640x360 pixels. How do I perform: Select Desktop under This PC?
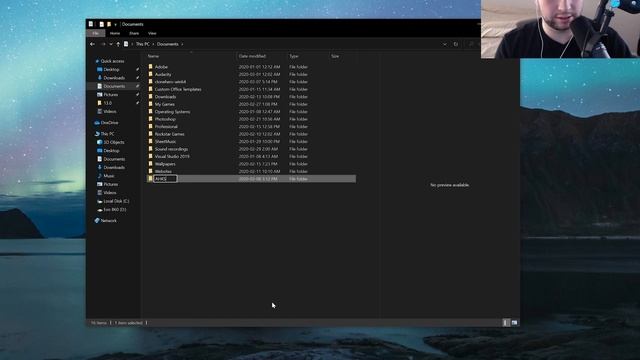[x=111, y=151]
